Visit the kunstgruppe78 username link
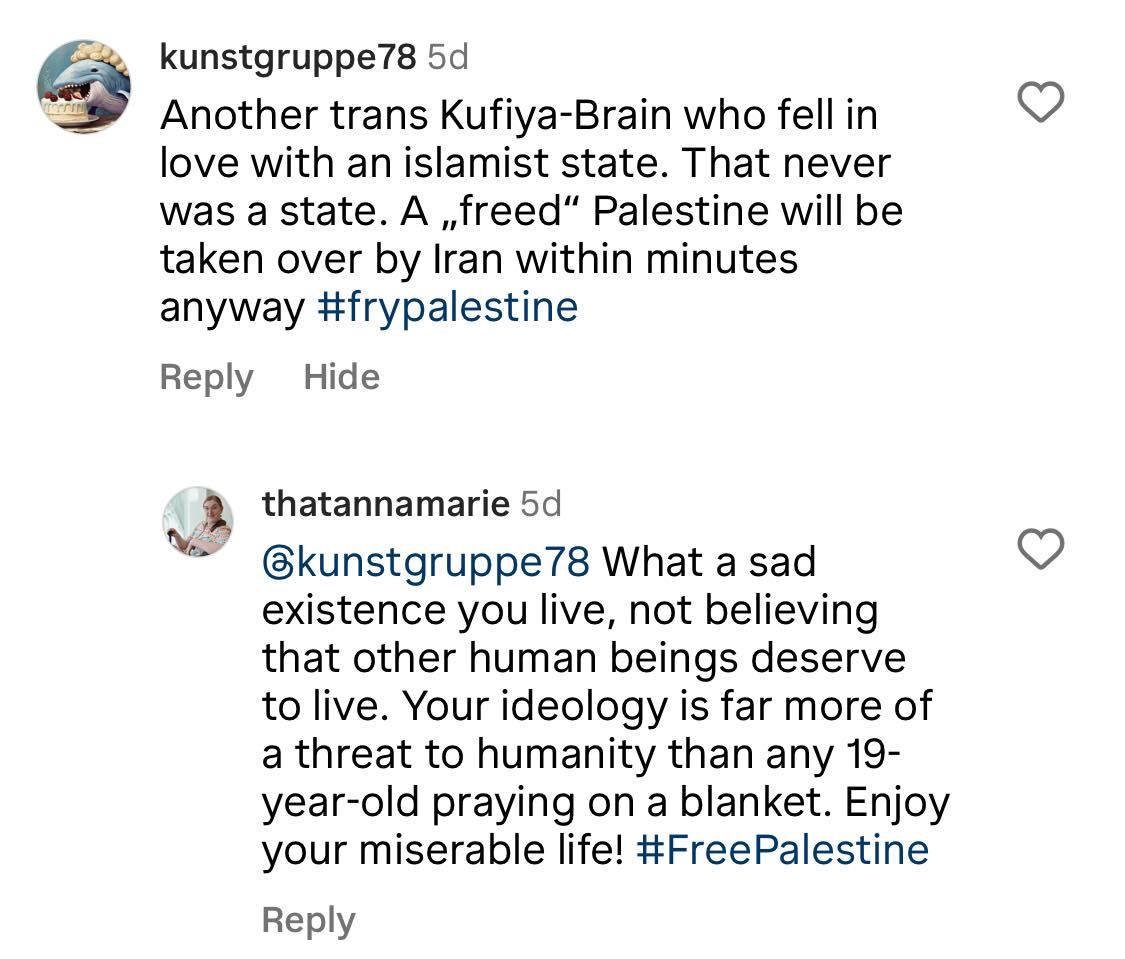This screenshot has height=959, width=1125. pyautogui.click(x=288, y=58)
